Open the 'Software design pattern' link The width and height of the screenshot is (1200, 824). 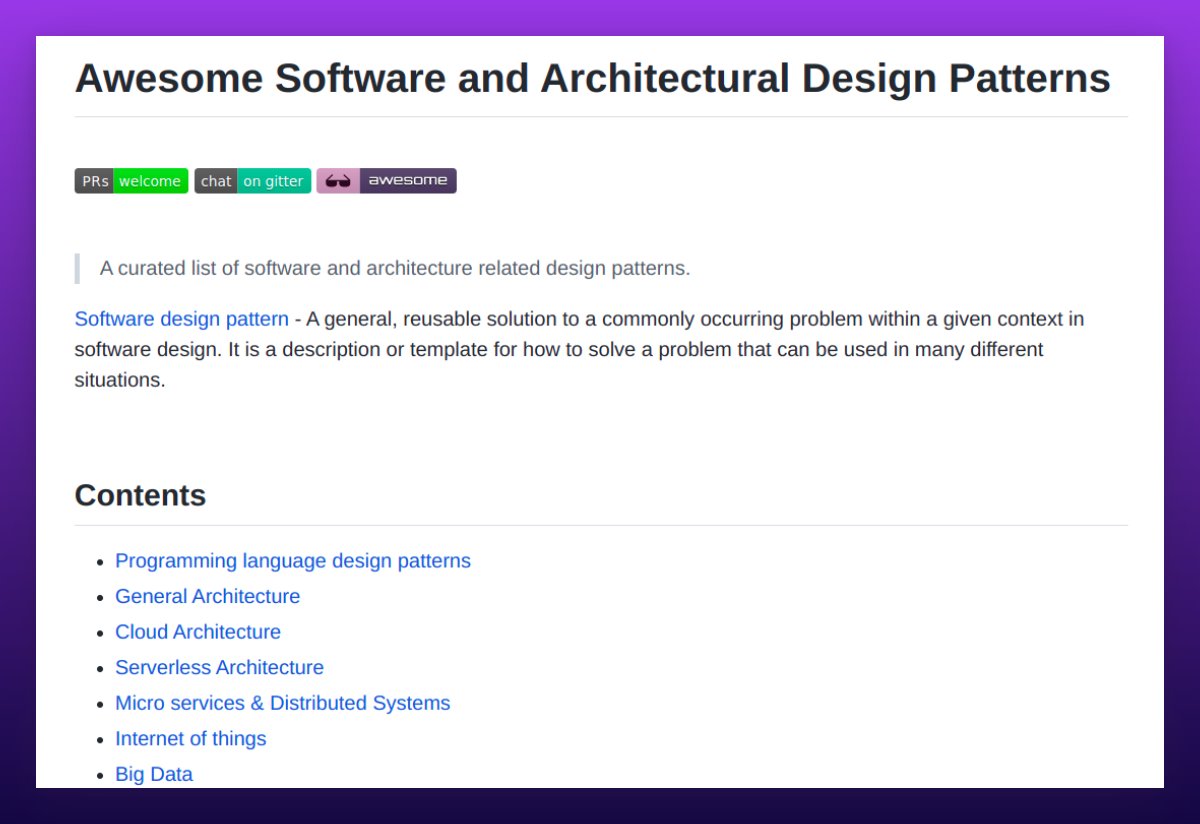181,319
